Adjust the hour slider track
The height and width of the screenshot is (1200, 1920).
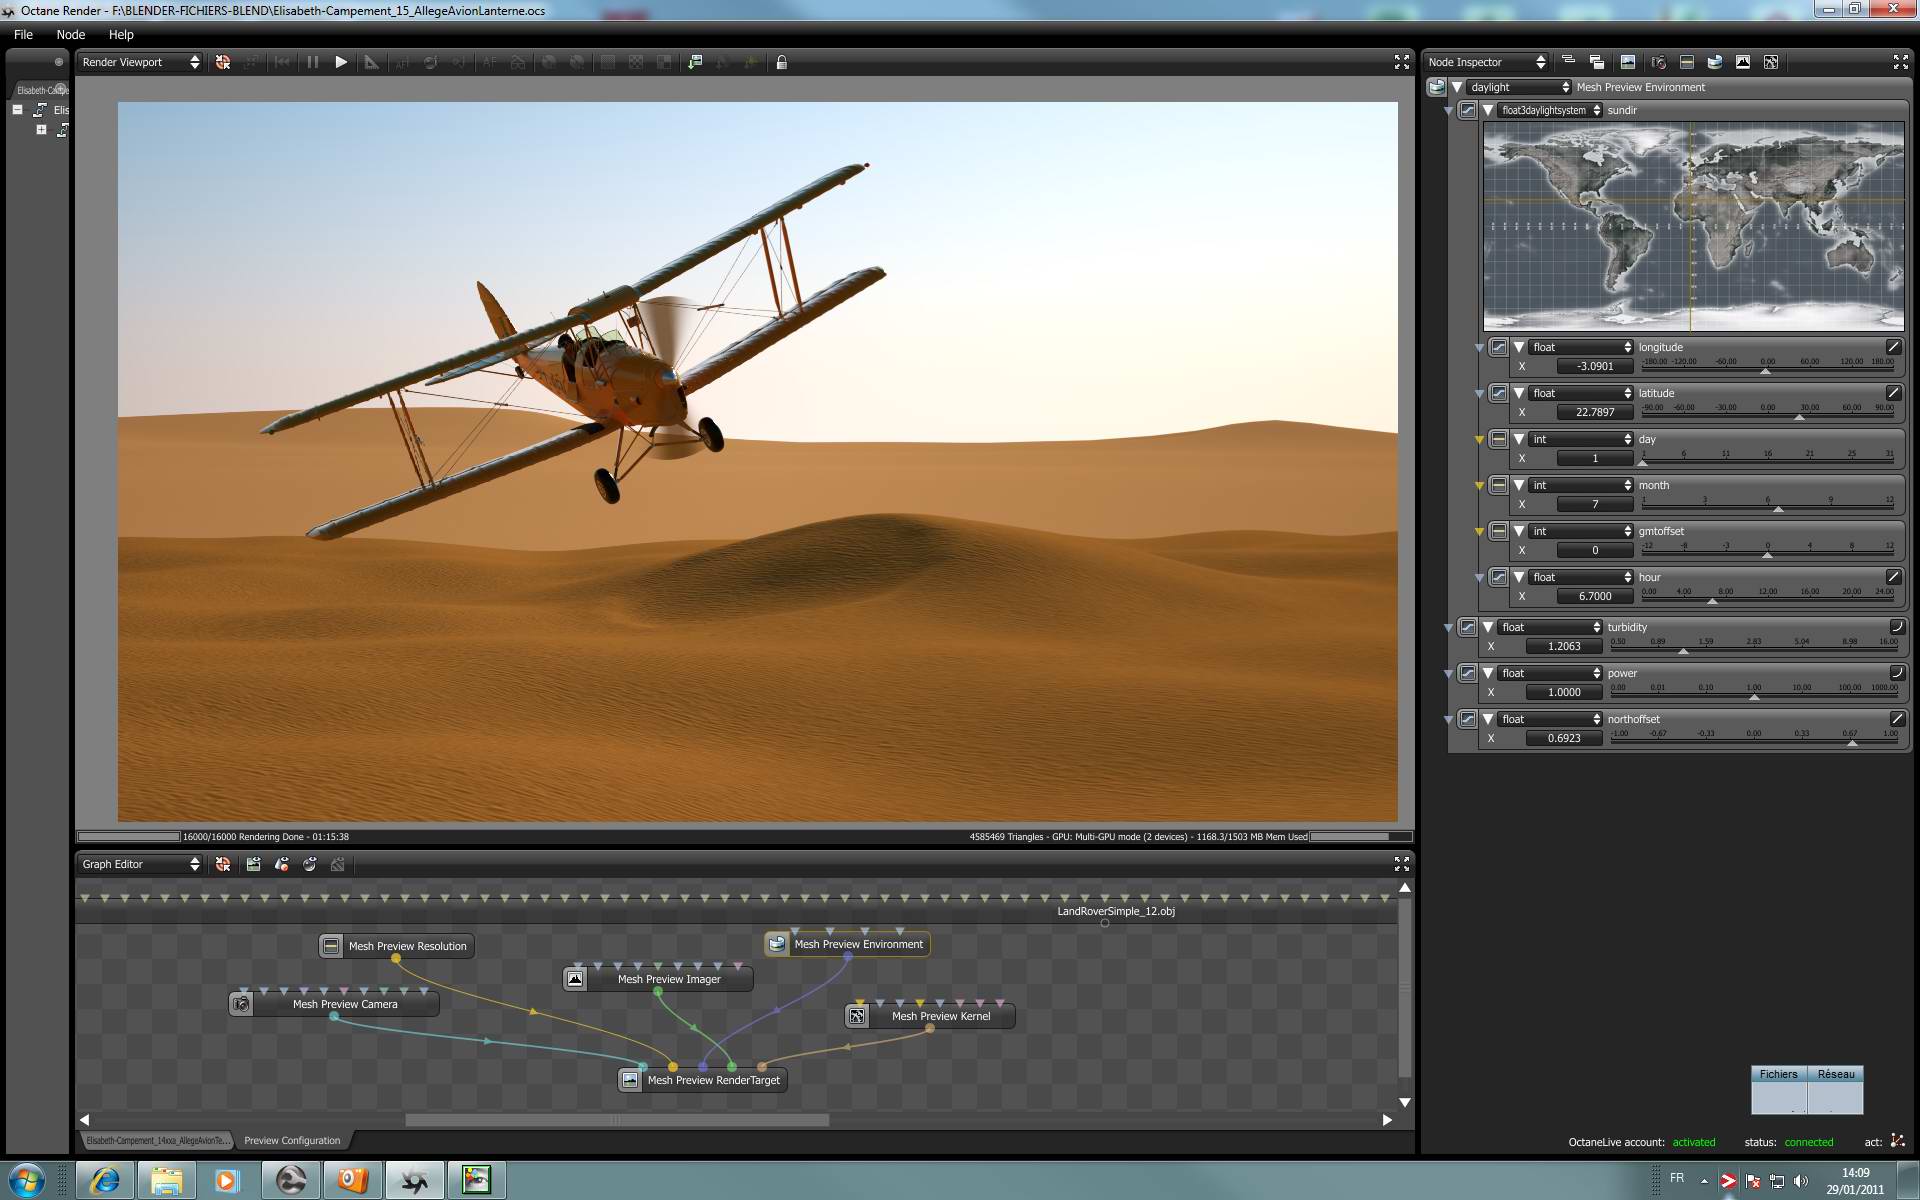pos(1767,600)
